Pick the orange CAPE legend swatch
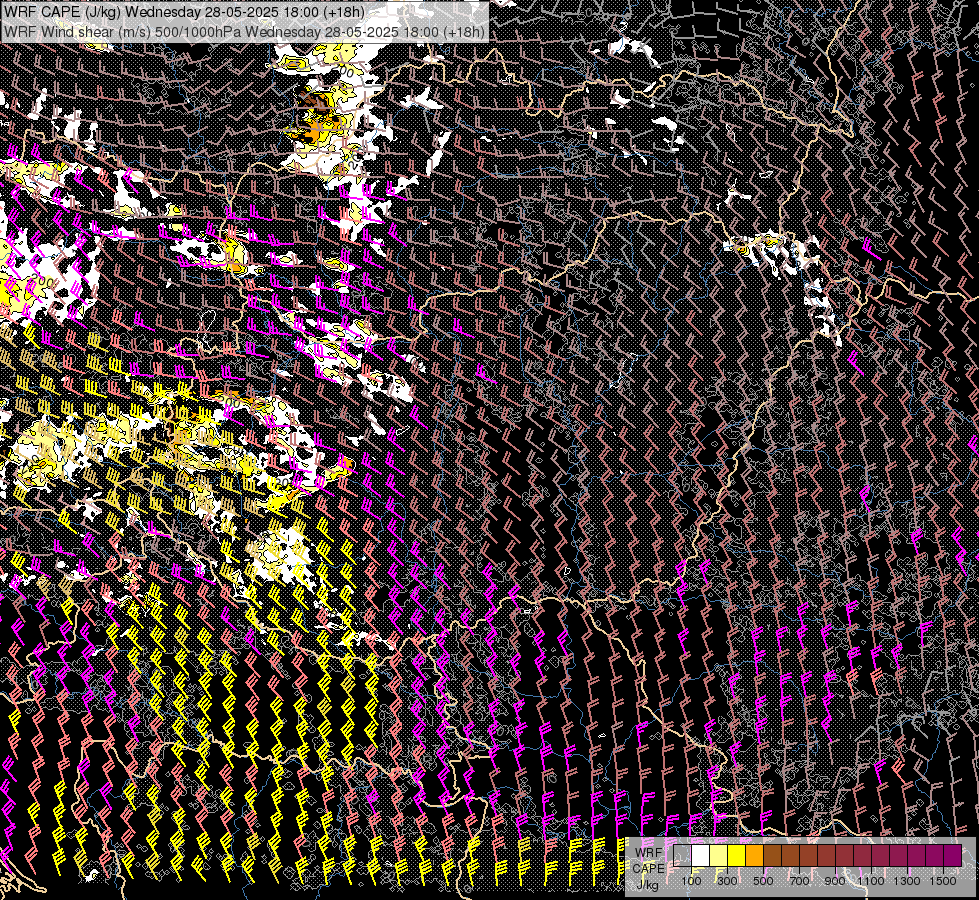979x900 pixels. click(754, 855)
